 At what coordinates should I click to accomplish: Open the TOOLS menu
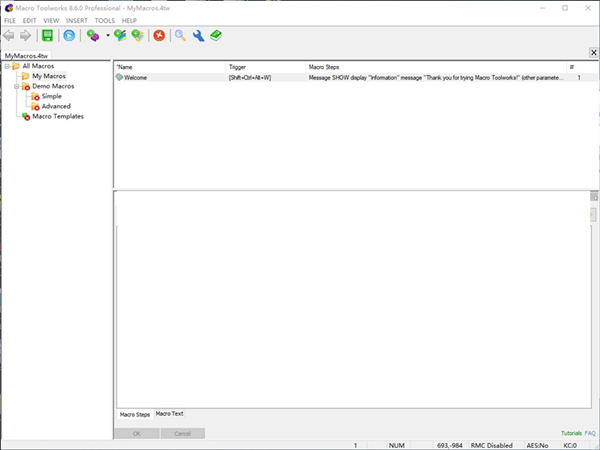tap(104, 21)
